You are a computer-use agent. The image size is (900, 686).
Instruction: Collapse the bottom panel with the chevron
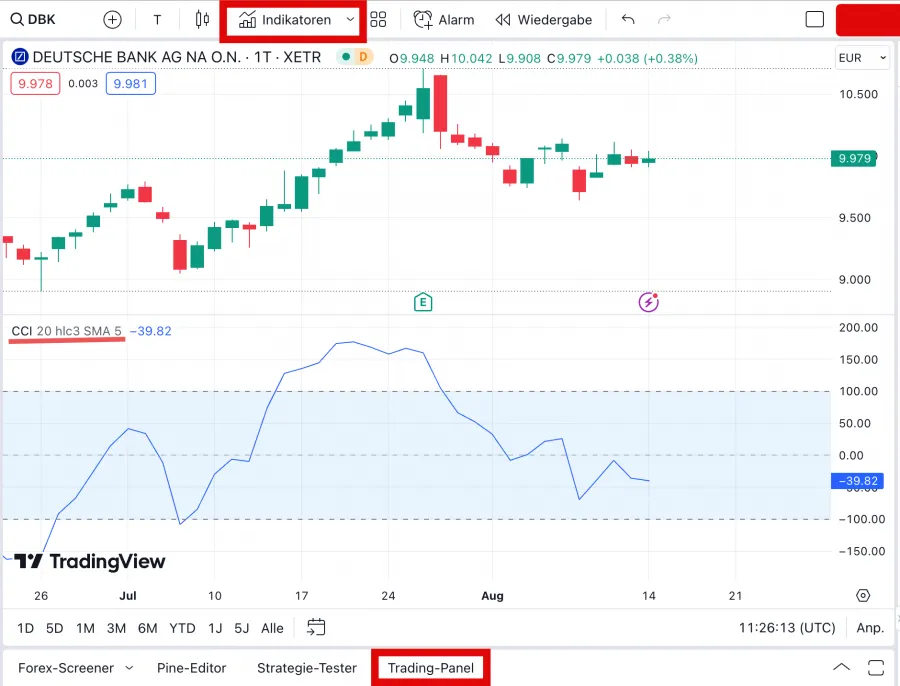coord(841,666)
